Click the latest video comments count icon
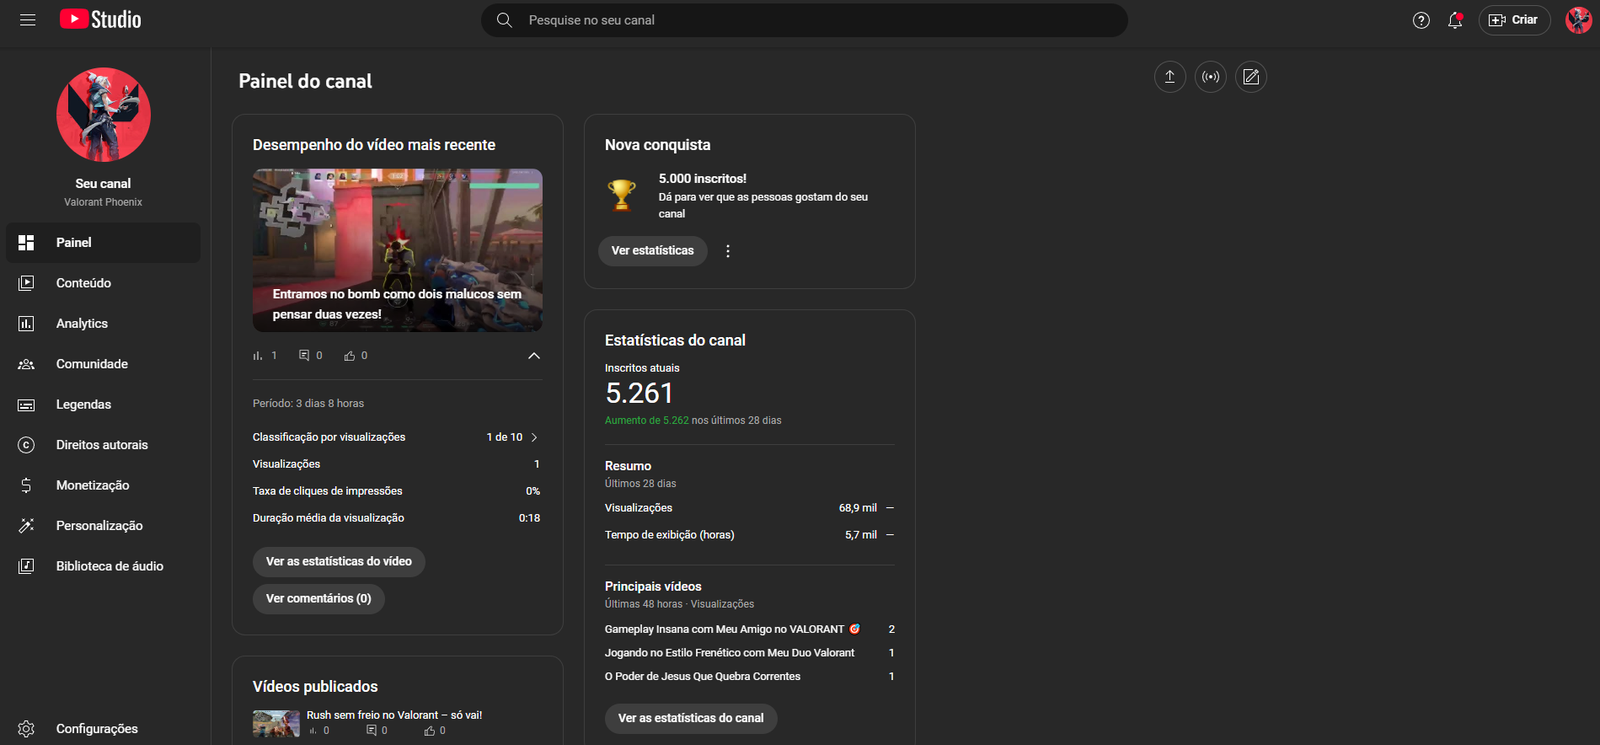 (304, 356)
